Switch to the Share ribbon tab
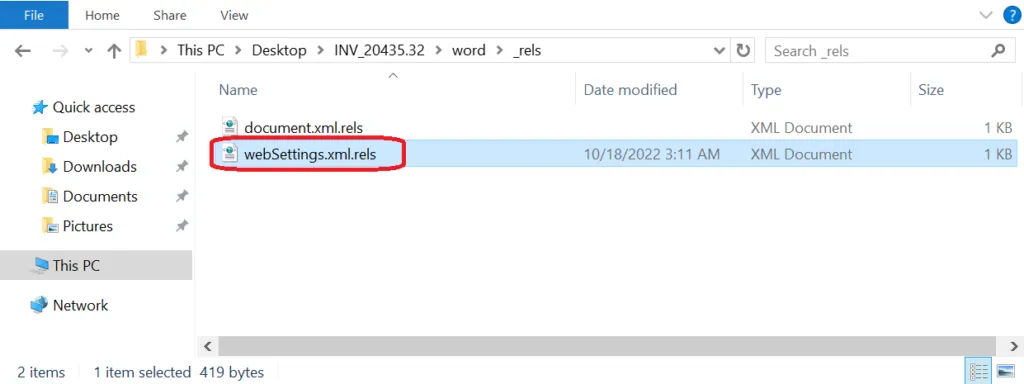 pos(170,16)
